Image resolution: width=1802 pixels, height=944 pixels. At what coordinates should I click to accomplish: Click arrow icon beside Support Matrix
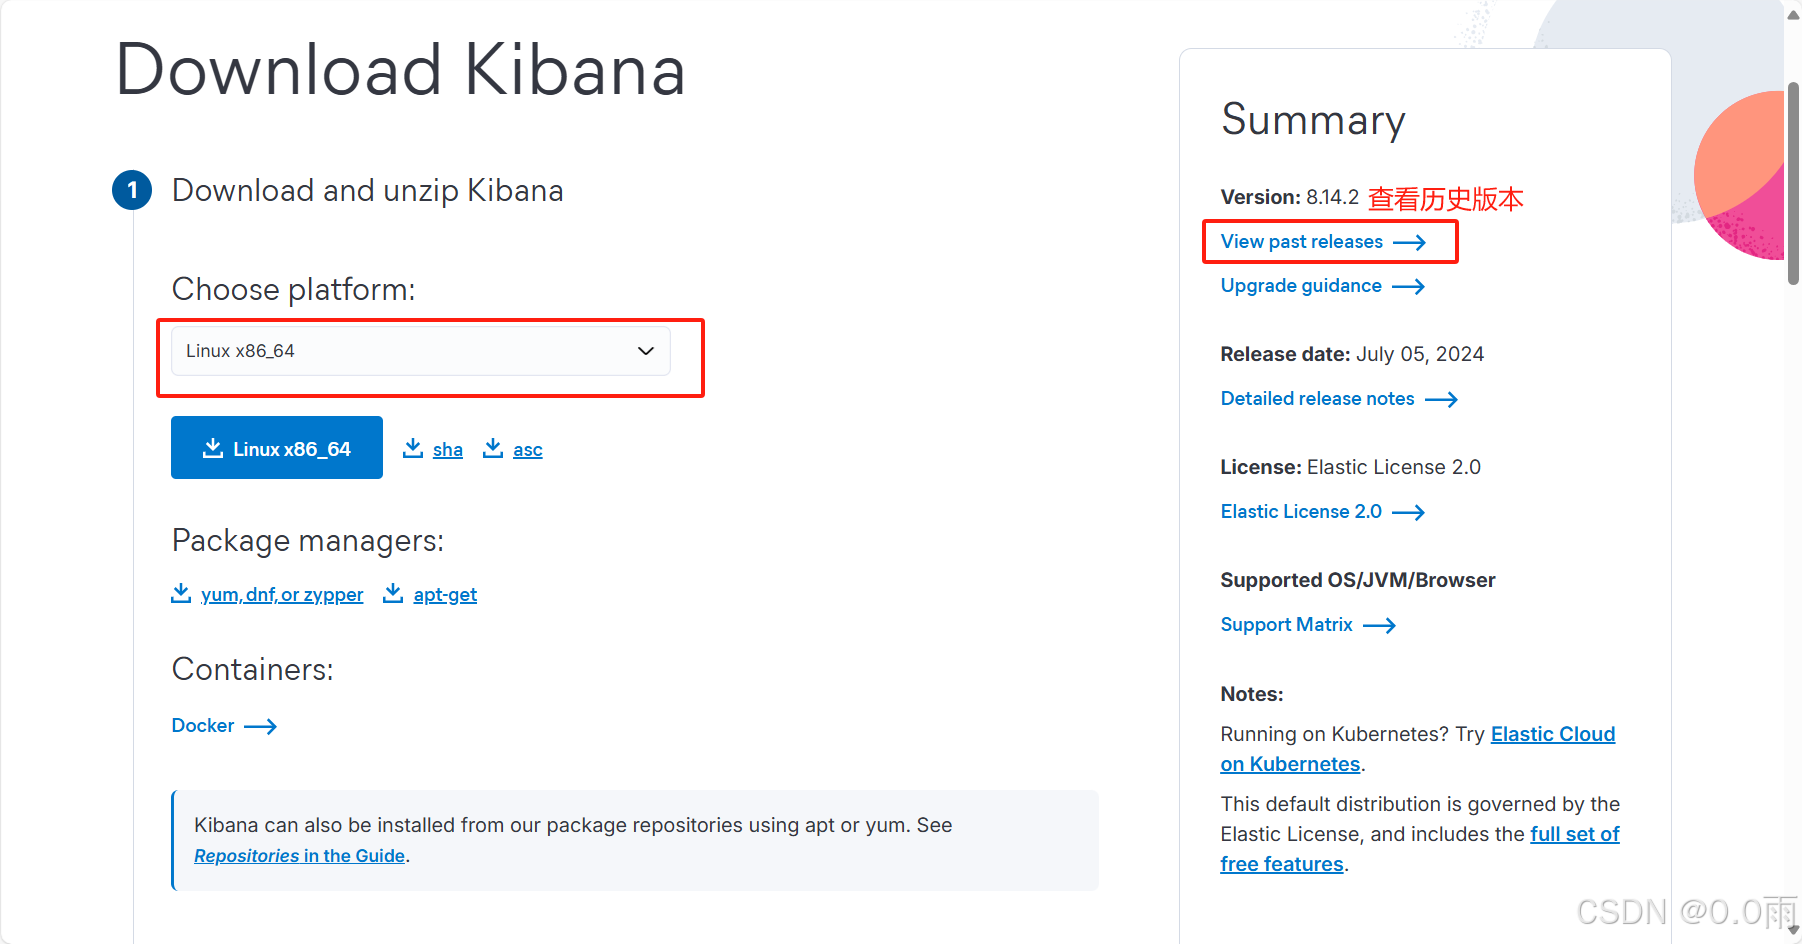click(x=1379, y=626)
